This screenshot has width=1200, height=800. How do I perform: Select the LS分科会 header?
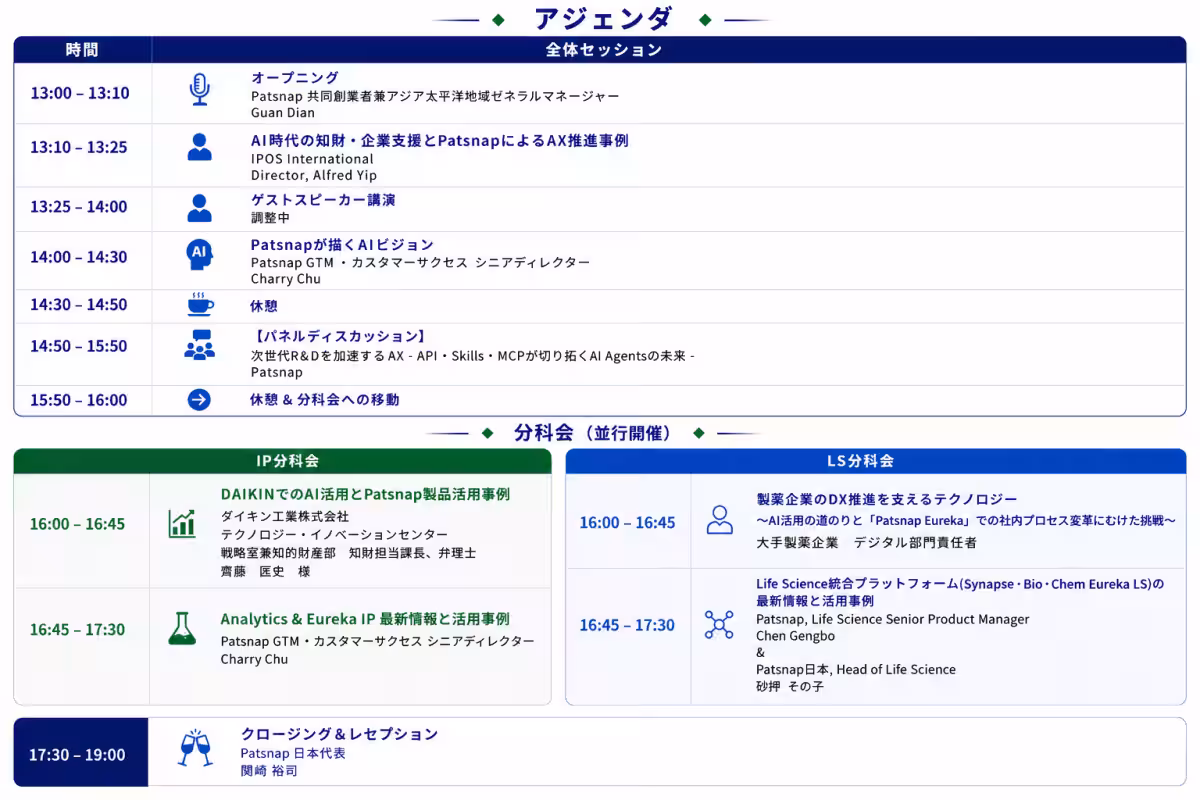[875, 461]
